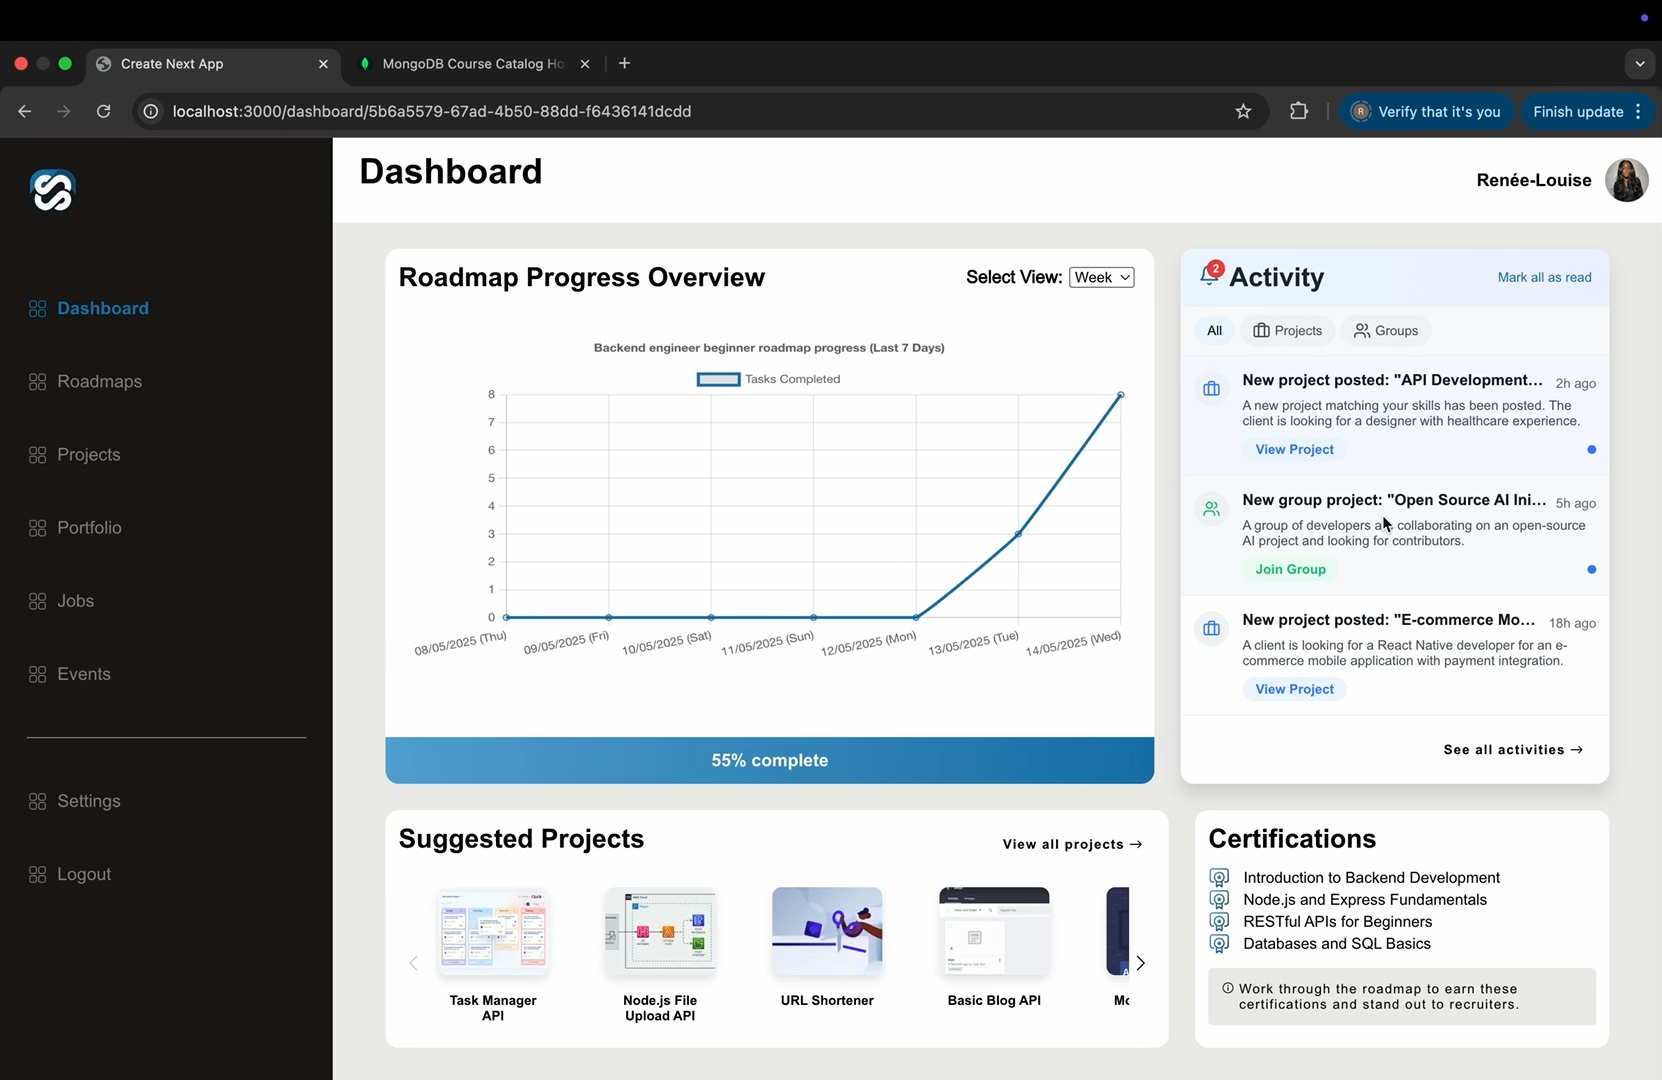Screen dimensions: 1662x1080
Task: Close the Create Next App tab
Action: coord(323,63)
